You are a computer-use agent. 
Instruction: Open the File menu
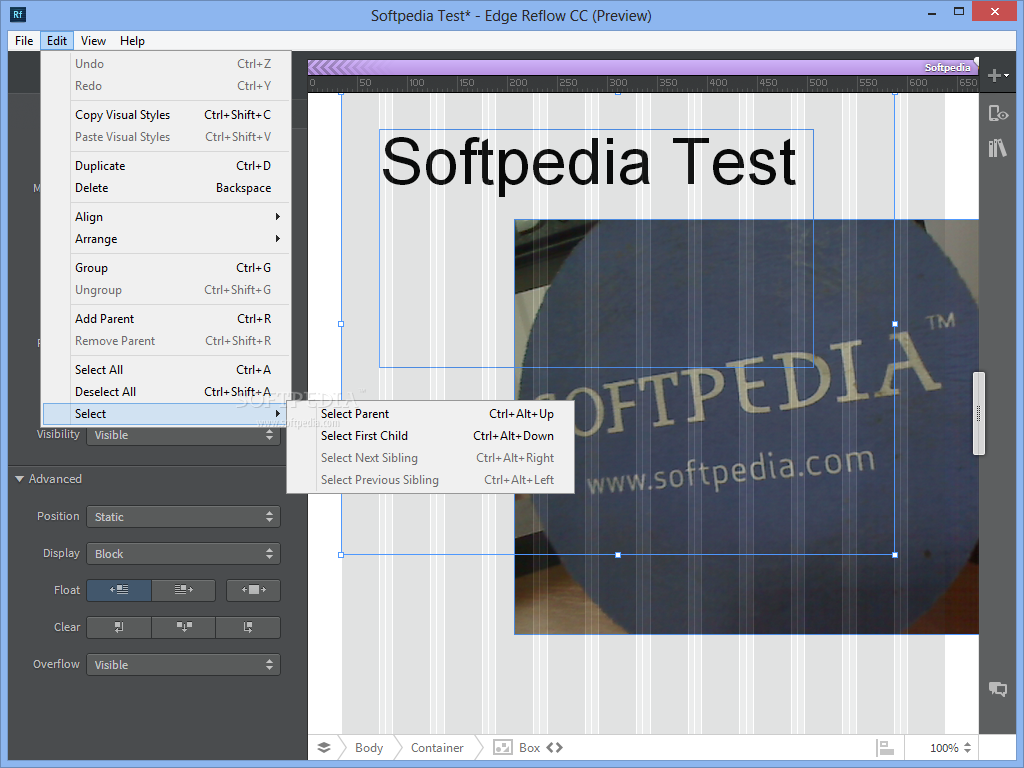(x=24, y=40)
